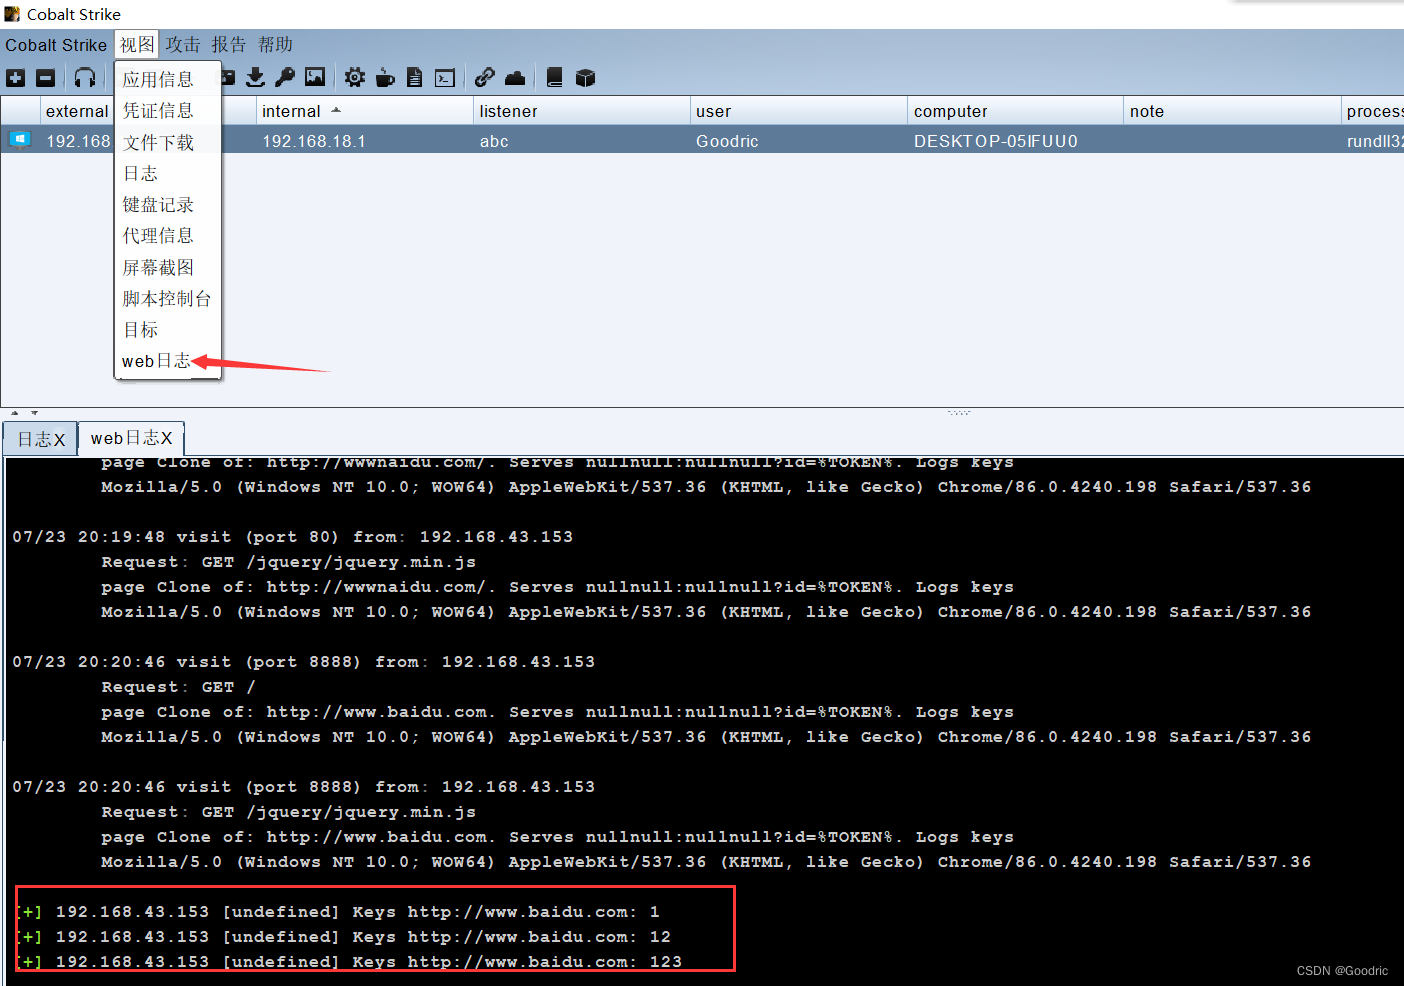Close the 日志 tab with its X
Image resolution: width=1404 pixels, height=986 pixels.
click(x=59, y=440)
